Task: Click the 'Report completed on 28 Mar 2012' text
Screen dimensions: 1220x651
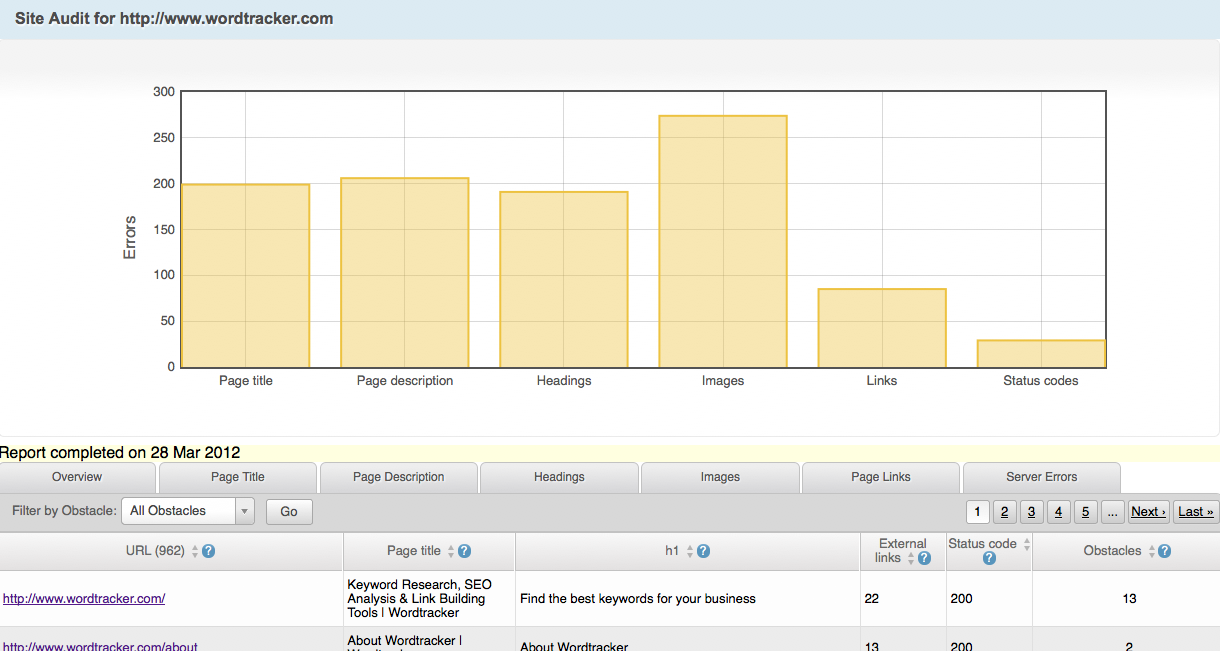Action: pos(120,453)
